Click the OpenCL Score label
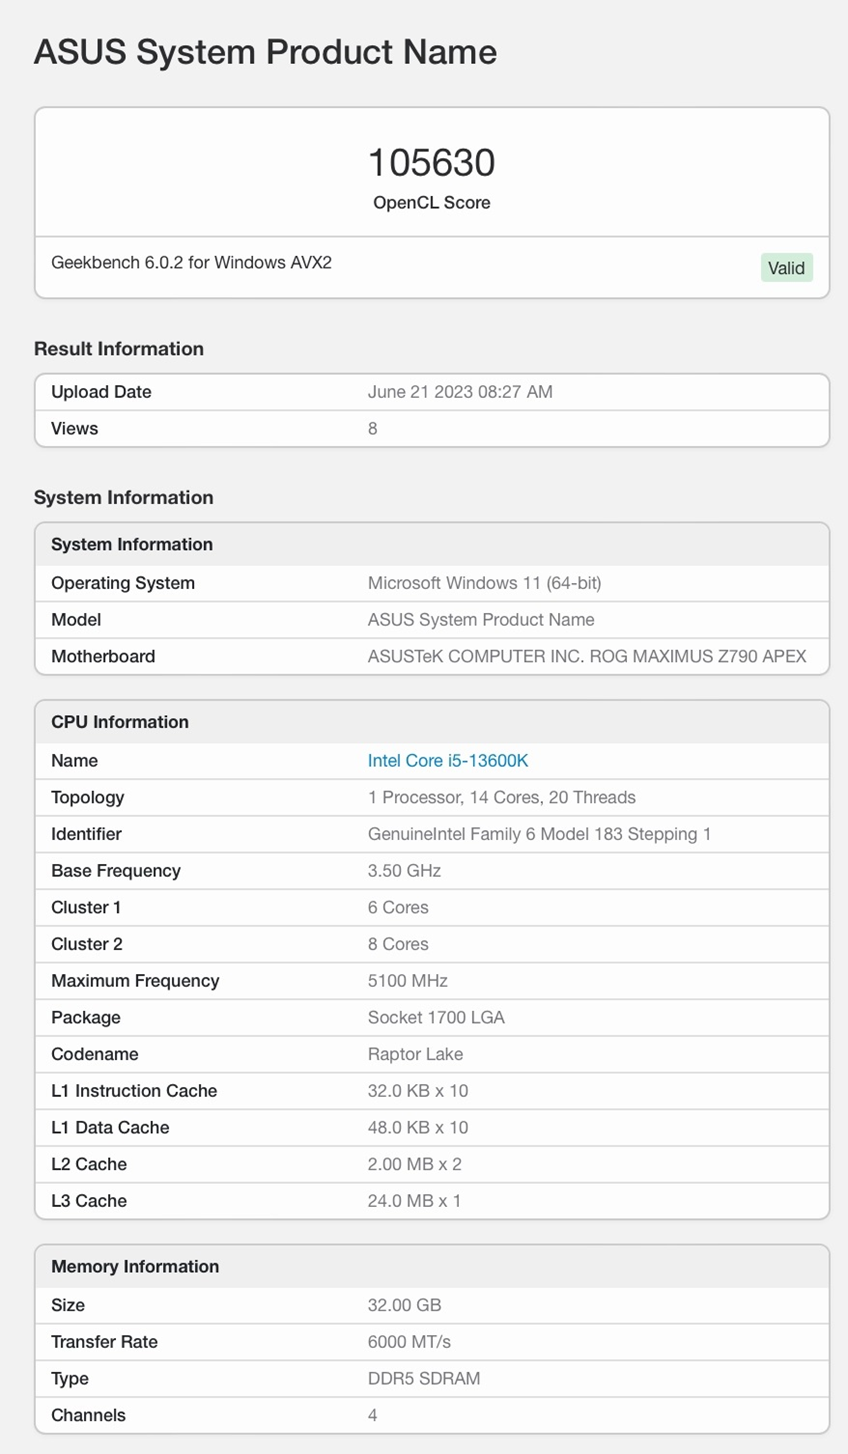Image resolution: width=848 pixels, height=1454 pixels. point(432,202)
